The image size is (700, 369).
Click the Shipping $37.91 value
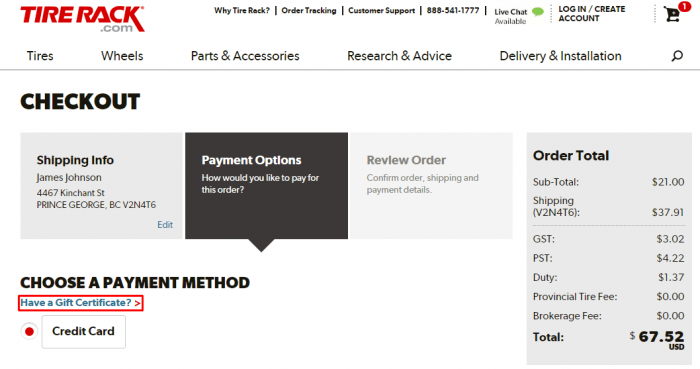(x=667, y=212)
